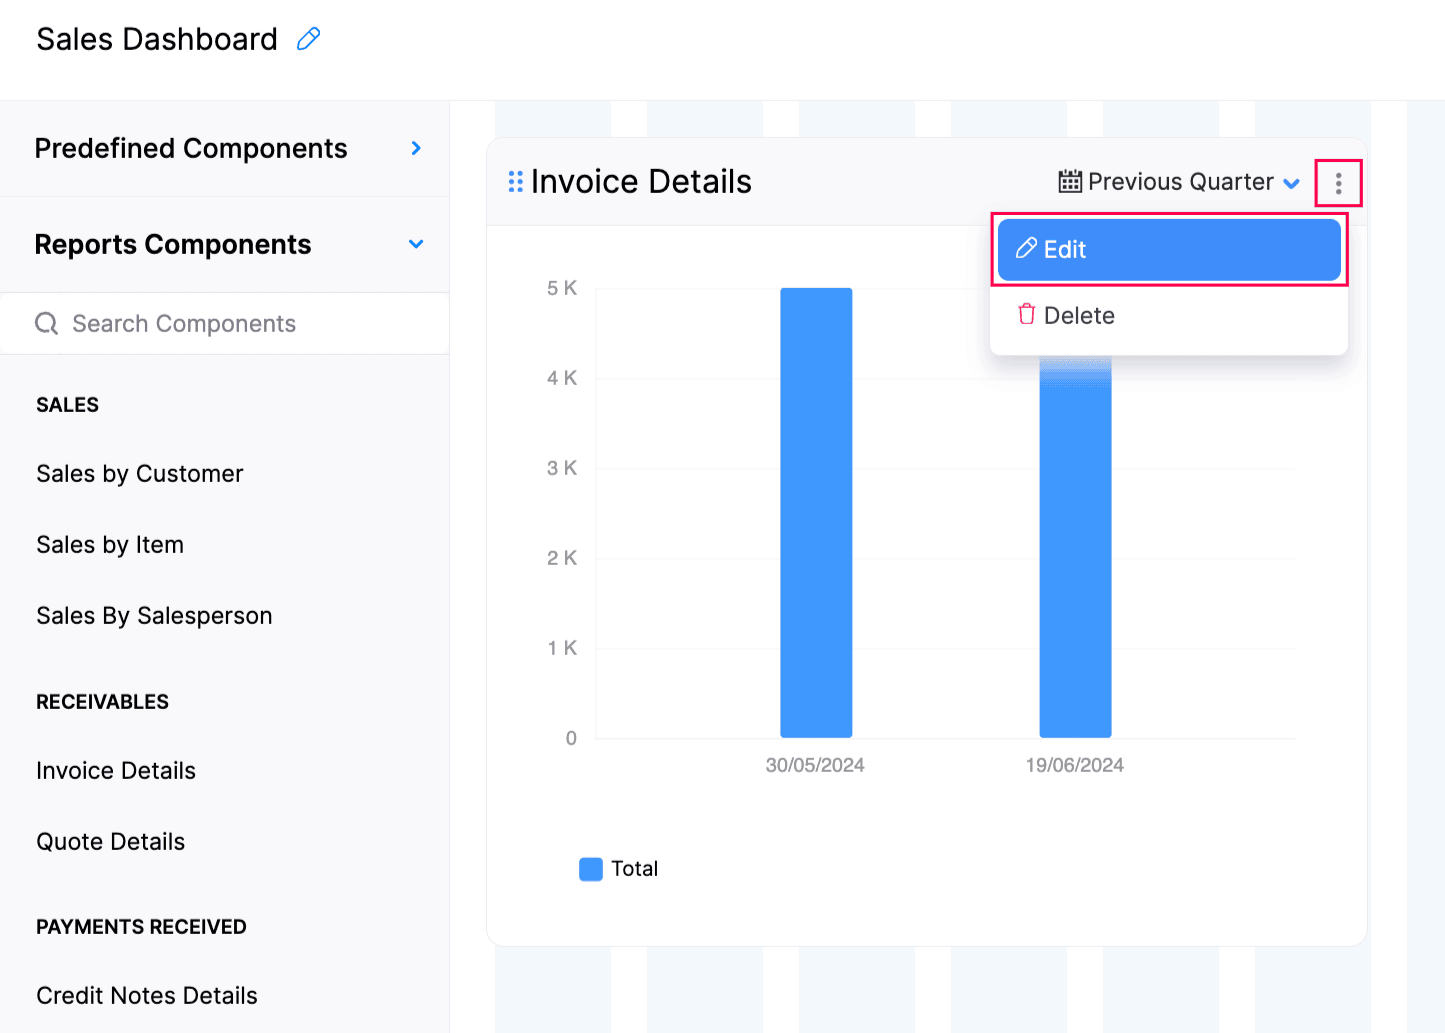Click the blue Total legend swatch
The height and width of the screenshot is (1033, 1445).
coord(590,868)
